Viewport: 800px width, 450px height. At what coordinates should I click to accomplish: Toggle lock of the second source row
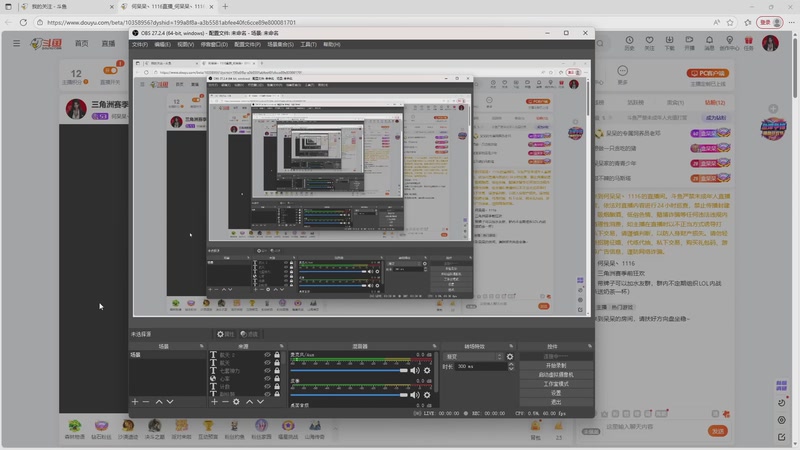point(277,363)
